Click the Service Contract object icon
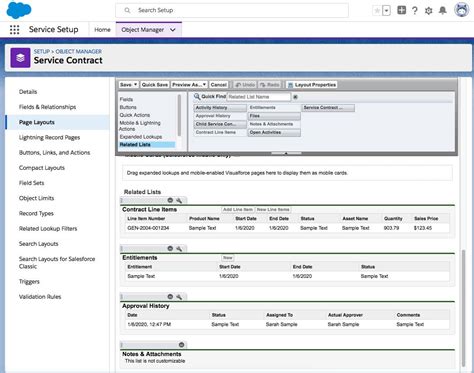This screenshot has height=373, width=474. (x=20, y=58)
